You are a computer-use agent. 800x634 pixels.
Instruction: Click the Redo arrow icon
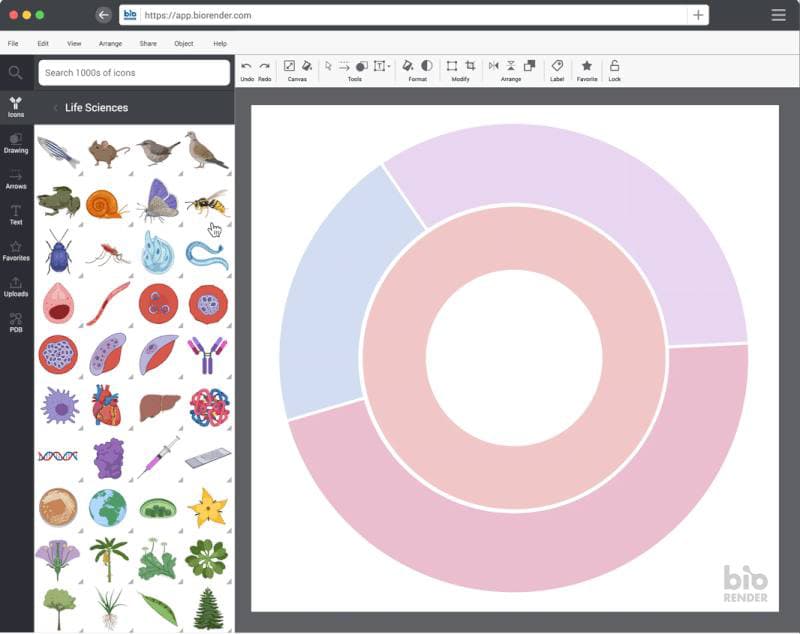tap(264, 66)
